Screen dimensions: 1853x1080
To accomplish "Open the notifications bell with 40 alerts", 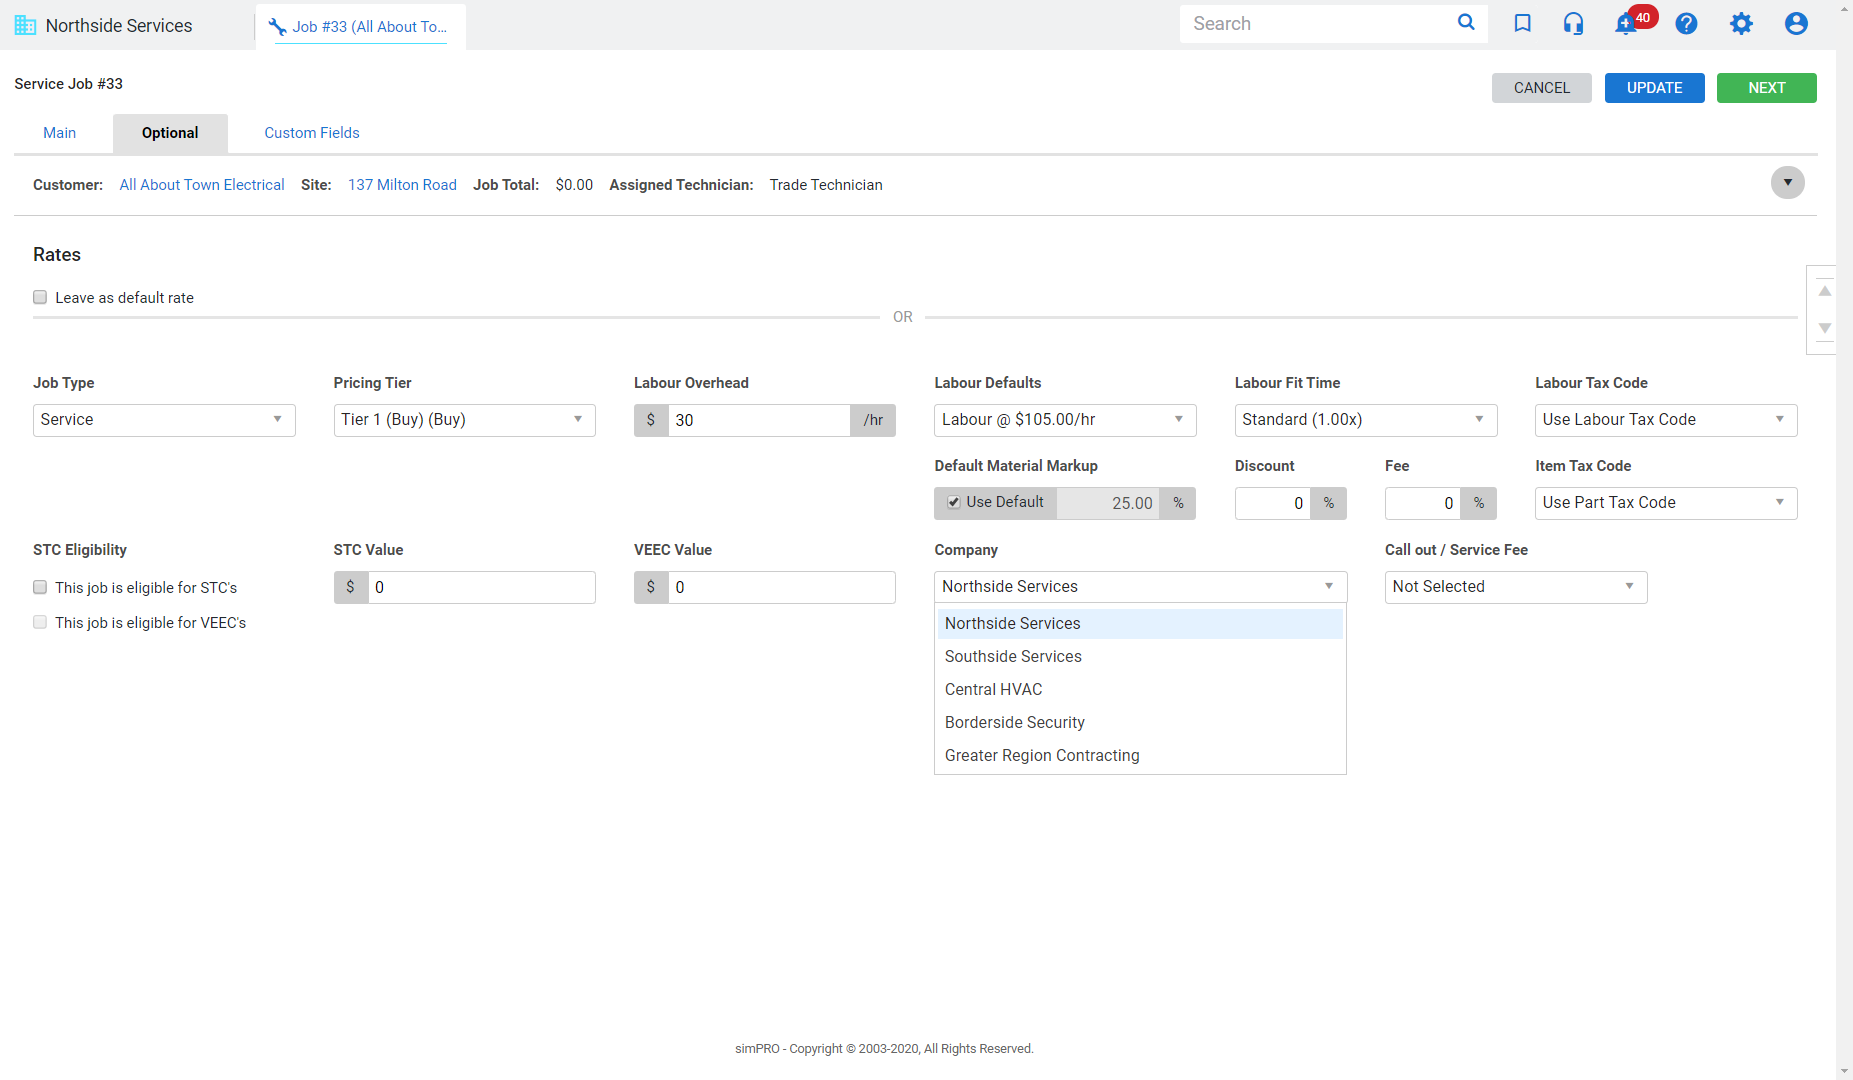I will point(1625,23).
